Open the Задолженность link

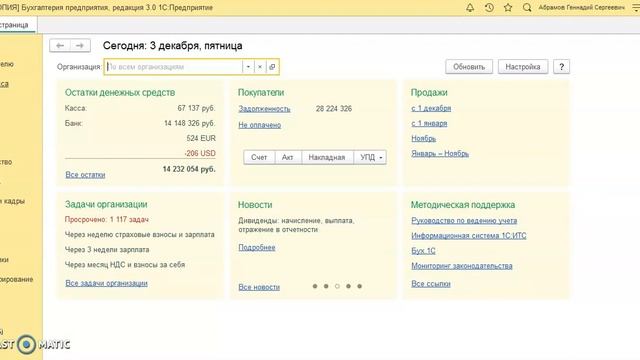coord(264,109)
